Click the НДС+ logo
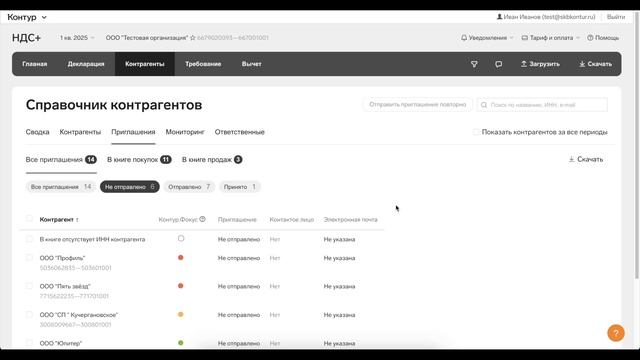The width and height of the screenshot is (640, 360). 27,38
